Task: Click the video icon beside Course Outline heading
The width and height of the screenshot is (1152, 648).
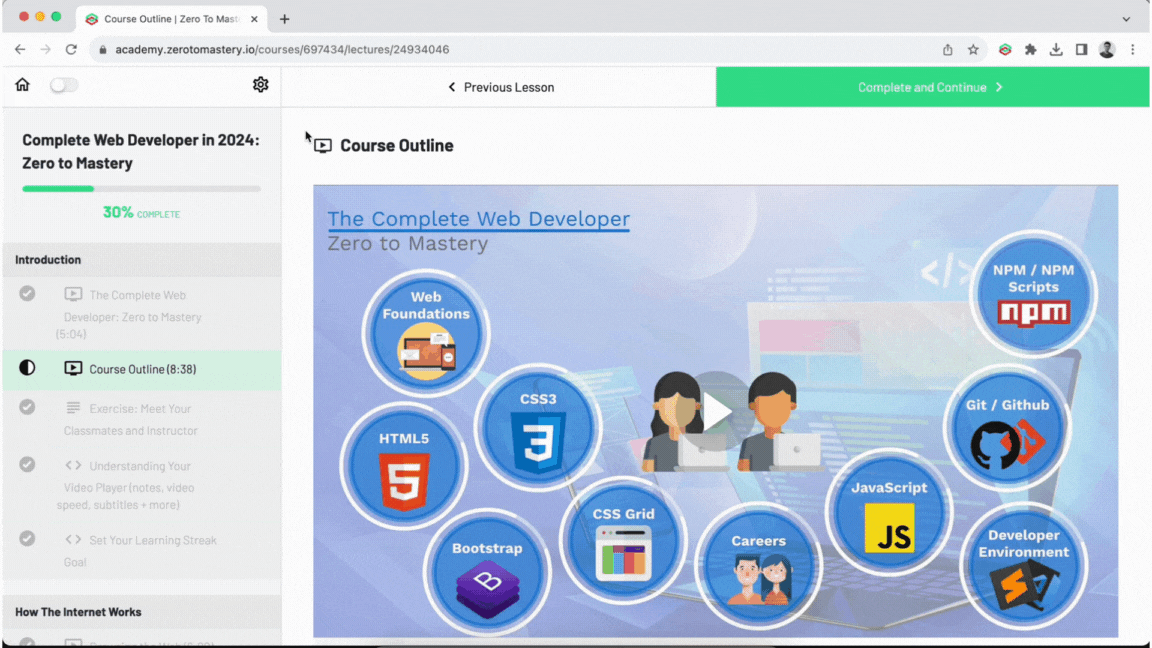Action: (x=323, y=145)
